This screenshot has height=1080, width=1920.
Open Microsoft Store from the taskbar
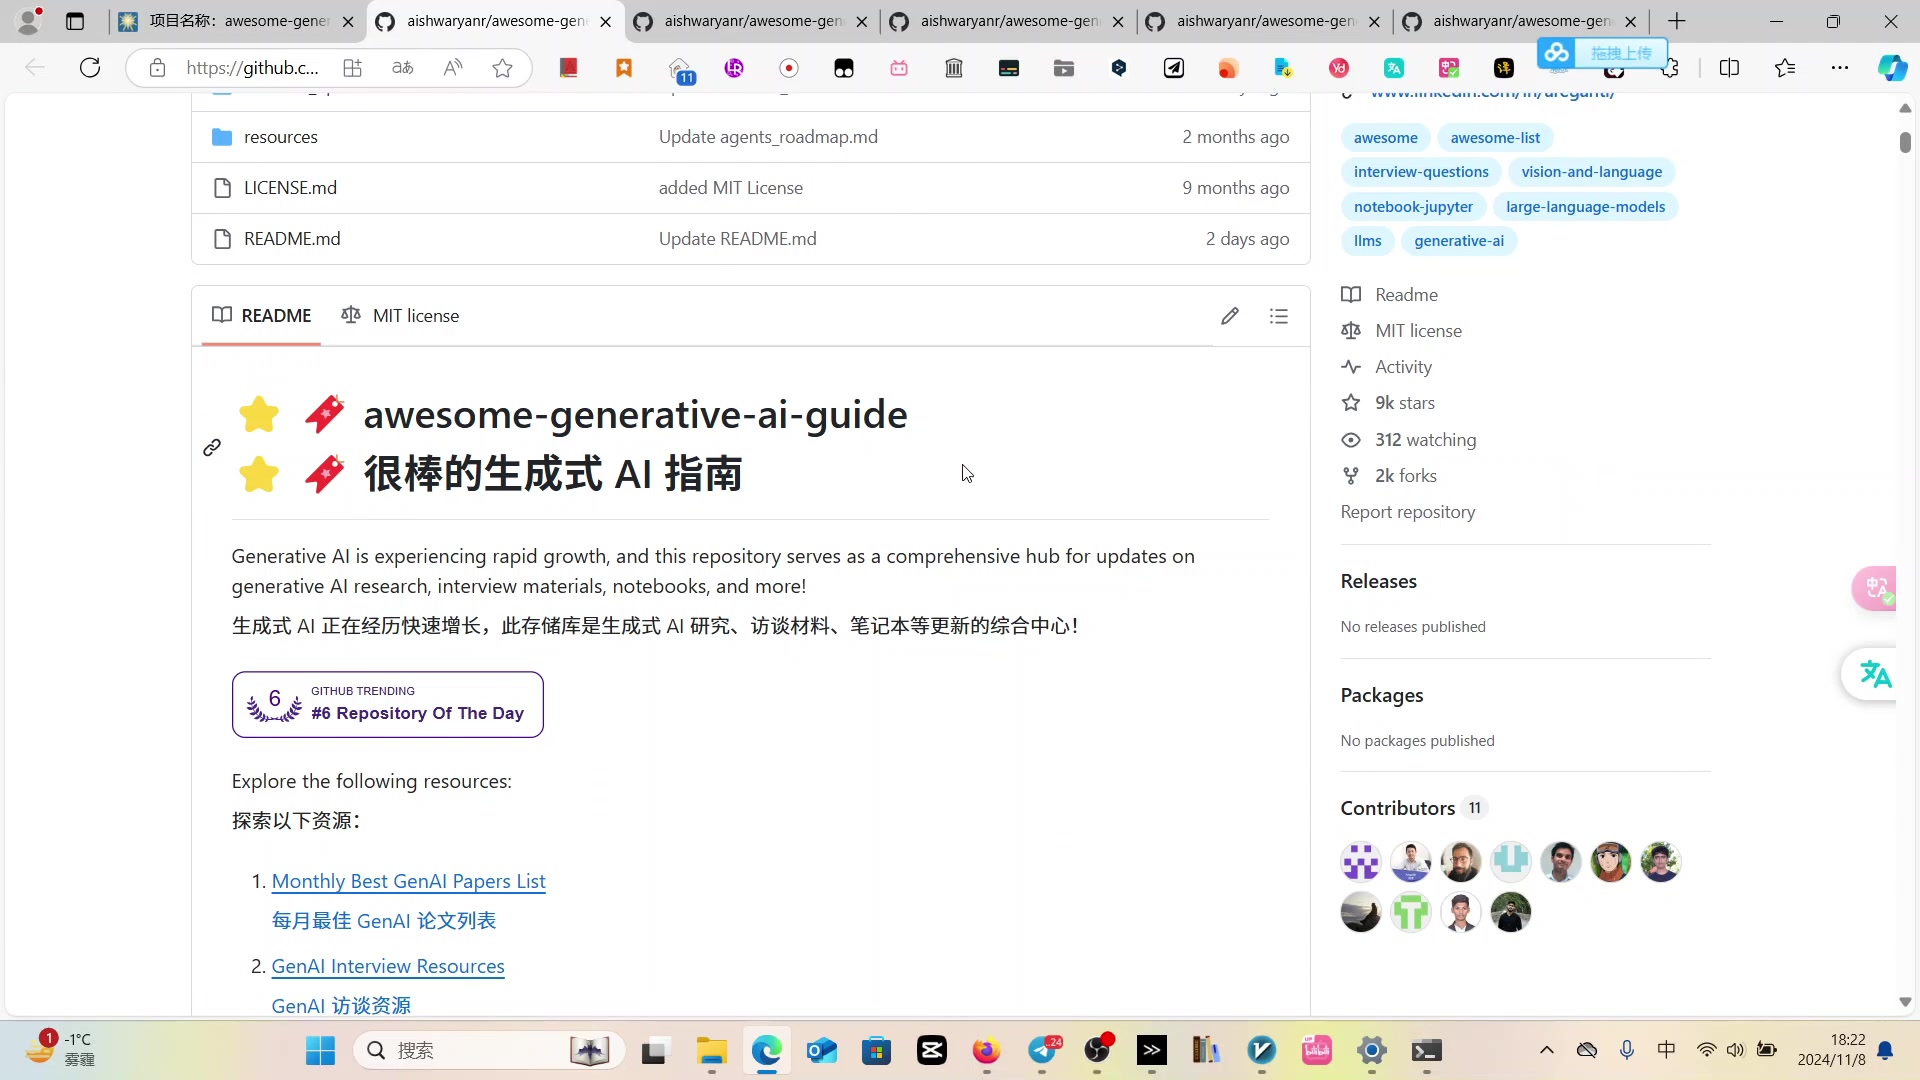(877, 1051)
